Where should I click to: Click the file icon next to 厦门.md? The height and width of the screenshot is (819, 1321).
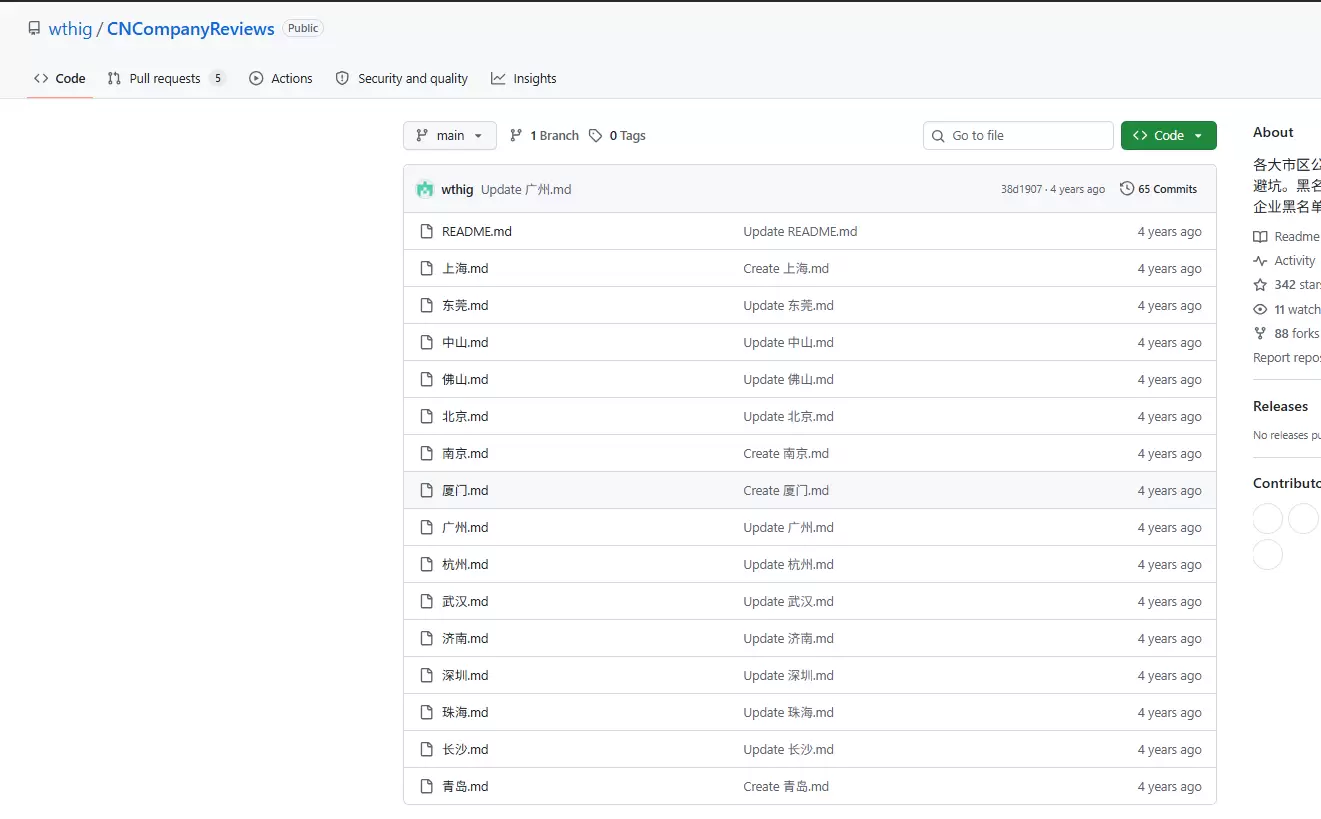tap(426, 491)
